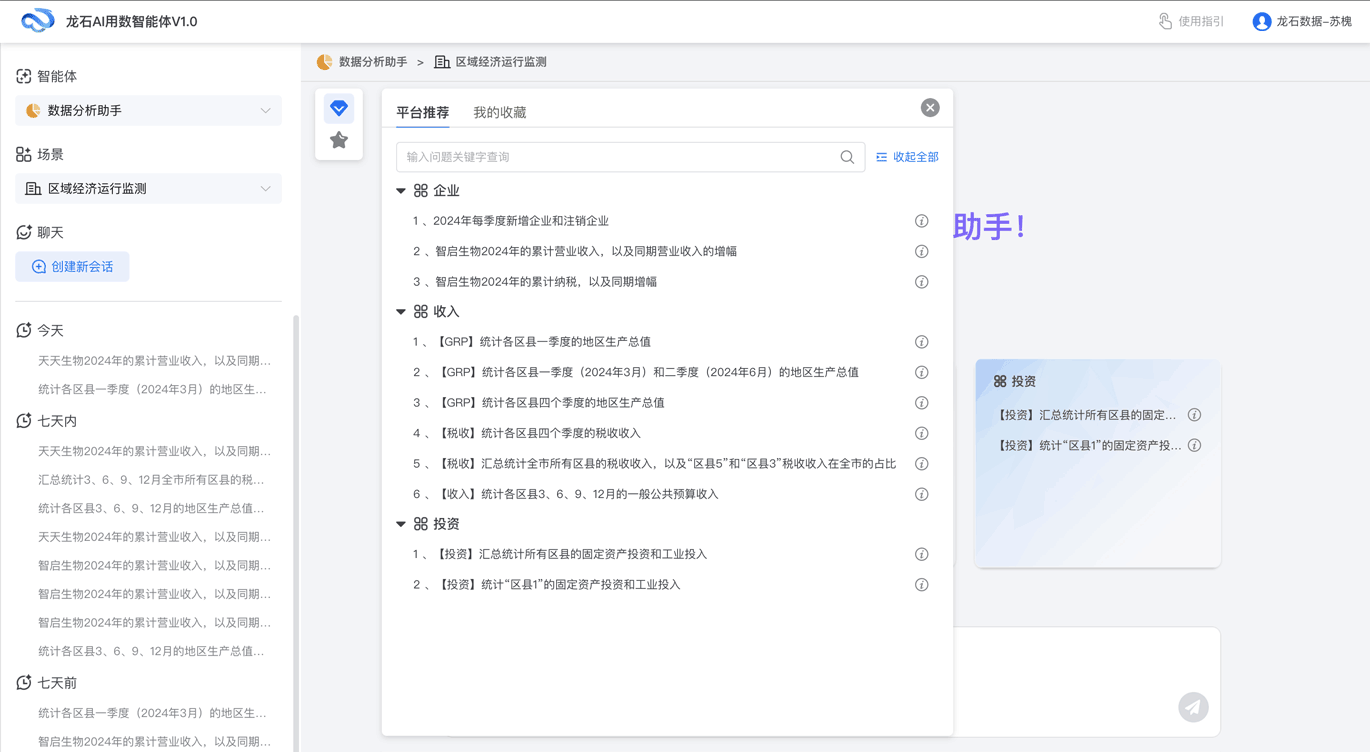Click the question keyword search input field
The width and height of the screenshot is (1370, 752).
[x=600, y=157]
